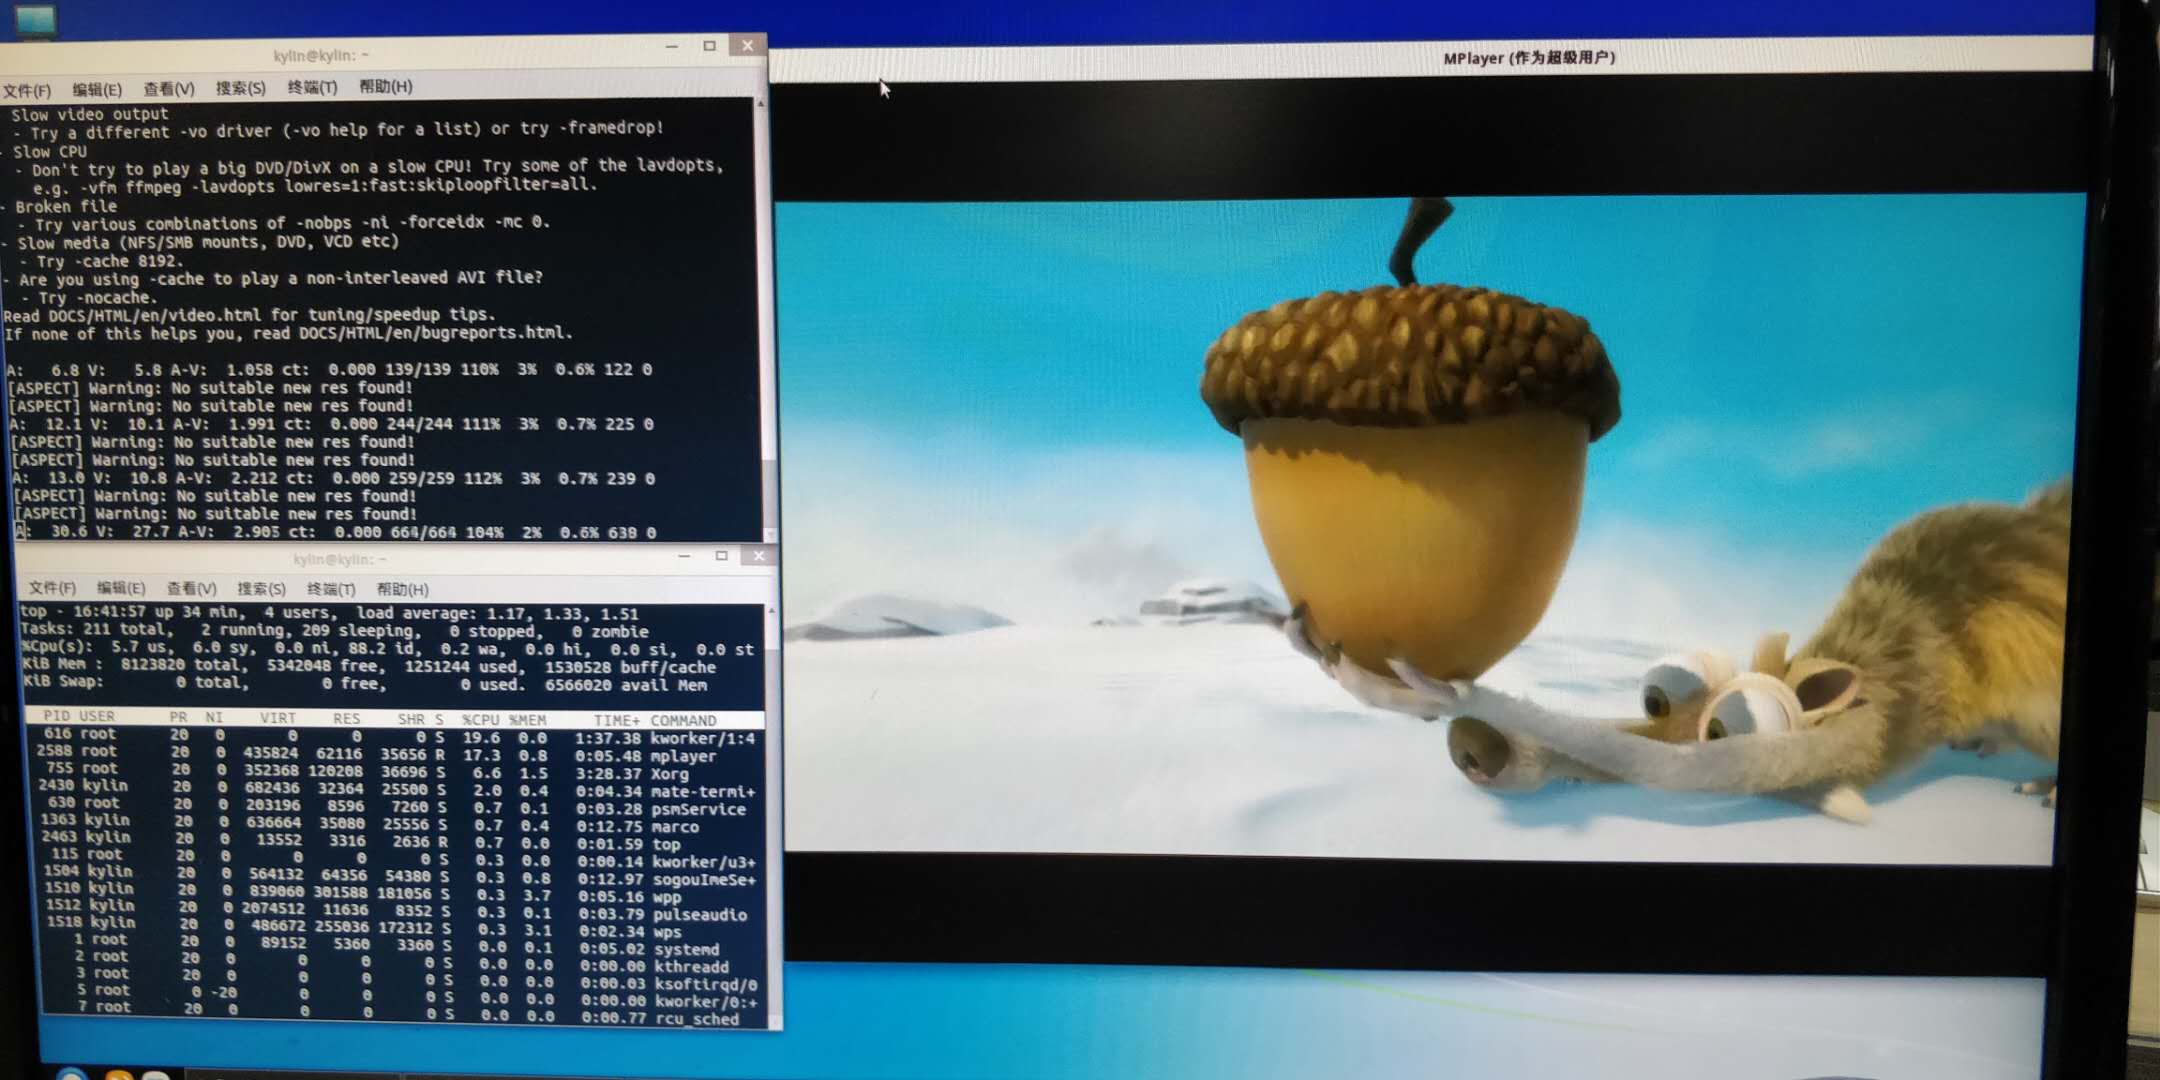
Task: Close the terminal running the top command
Action: [x=759, y=556]
